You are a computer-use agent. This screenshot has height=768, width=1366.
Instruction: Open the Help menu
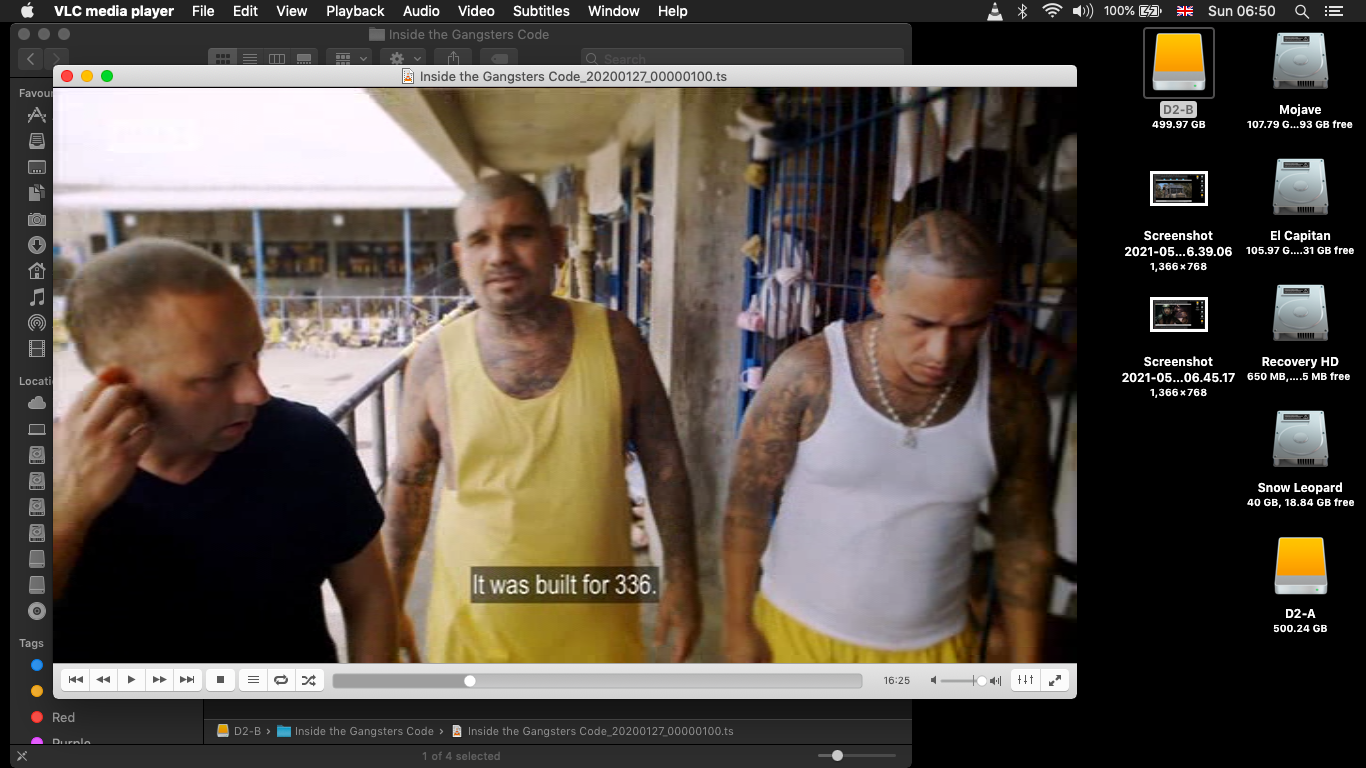(673, 11)
